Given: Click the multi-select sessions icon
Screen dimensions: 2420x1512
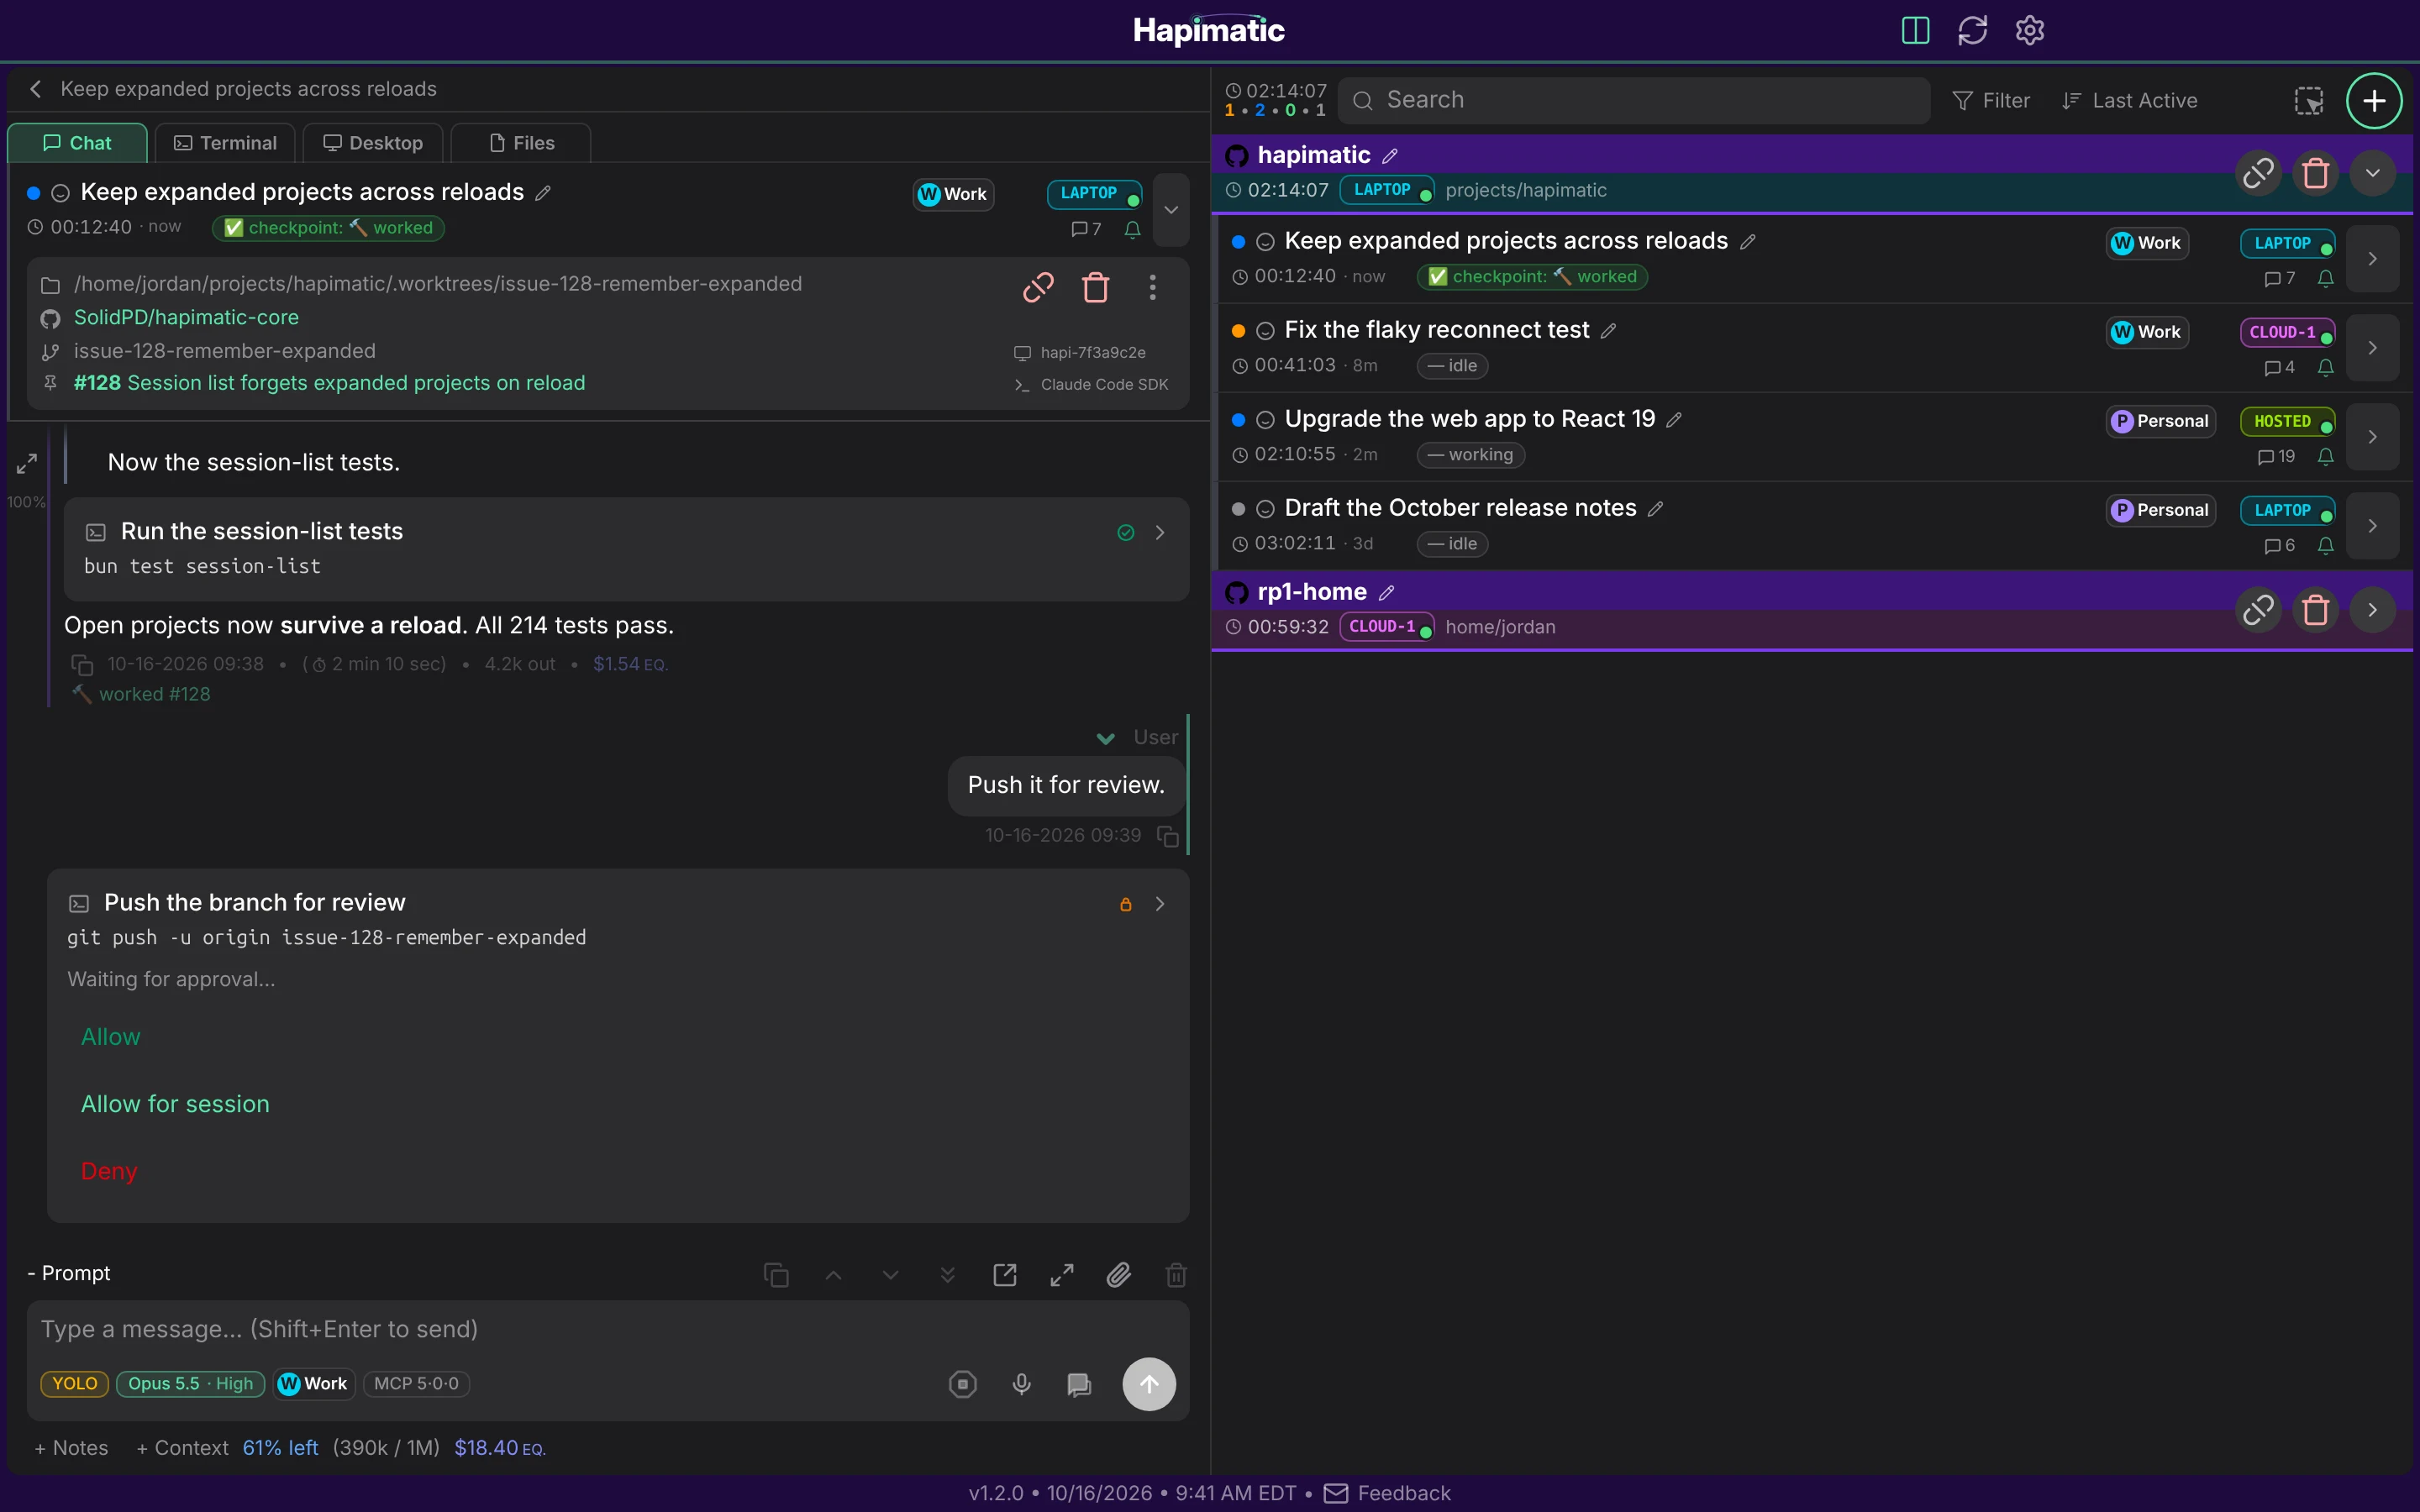Looking at the screenshot, I should (2308, 100).
